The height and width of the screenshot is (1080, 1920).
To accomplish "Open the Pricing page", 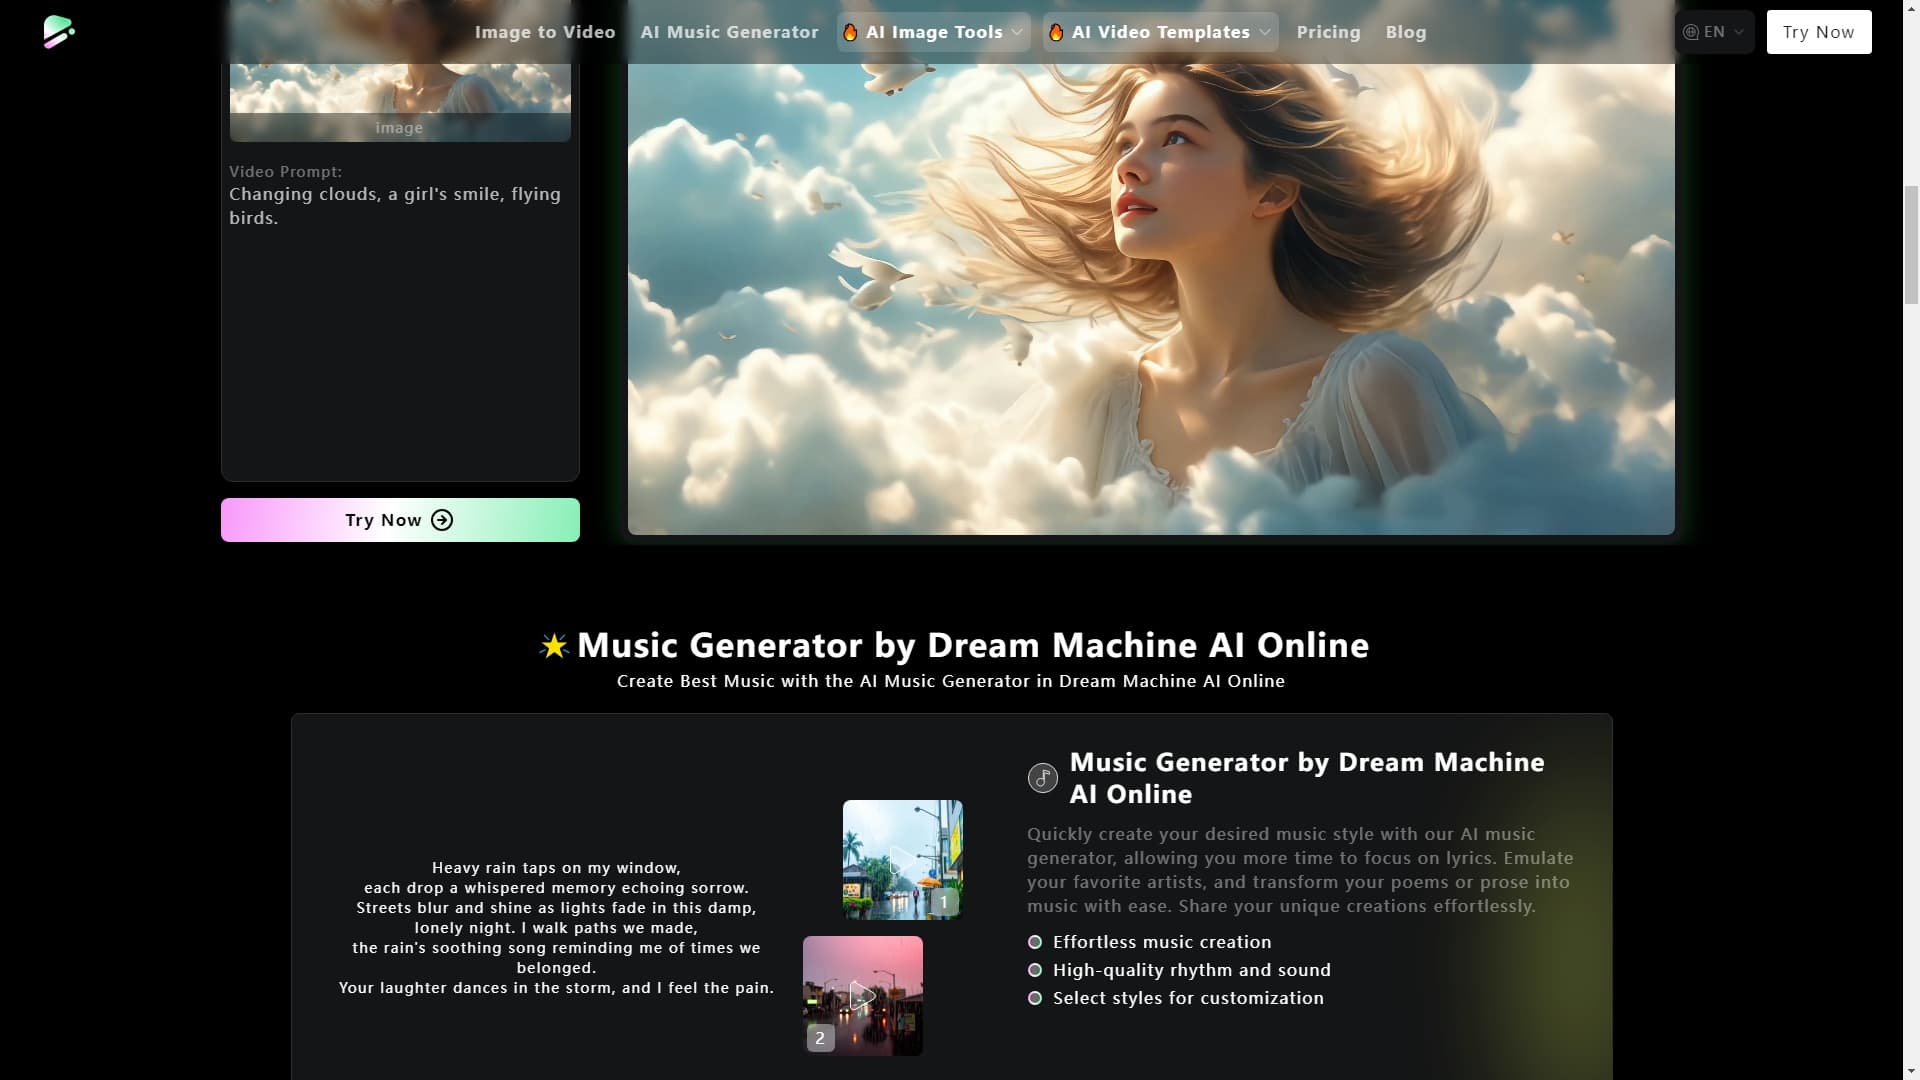I will [1328, 31].
